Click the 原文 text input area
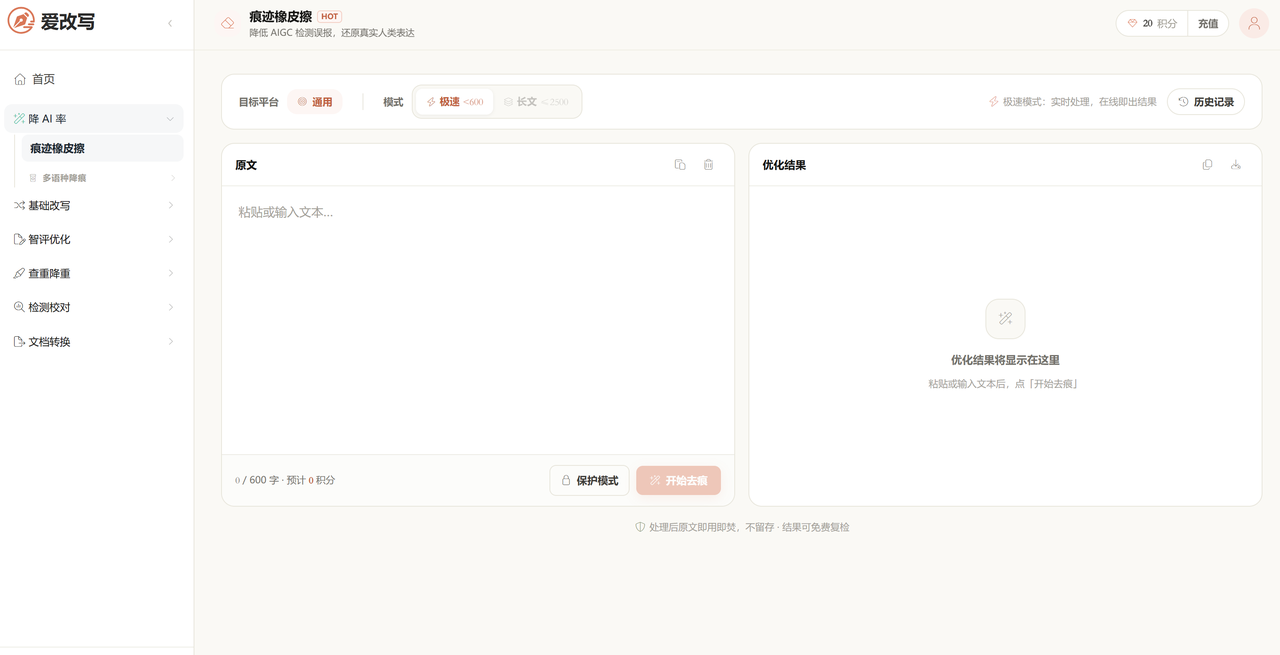 [478, 320]
